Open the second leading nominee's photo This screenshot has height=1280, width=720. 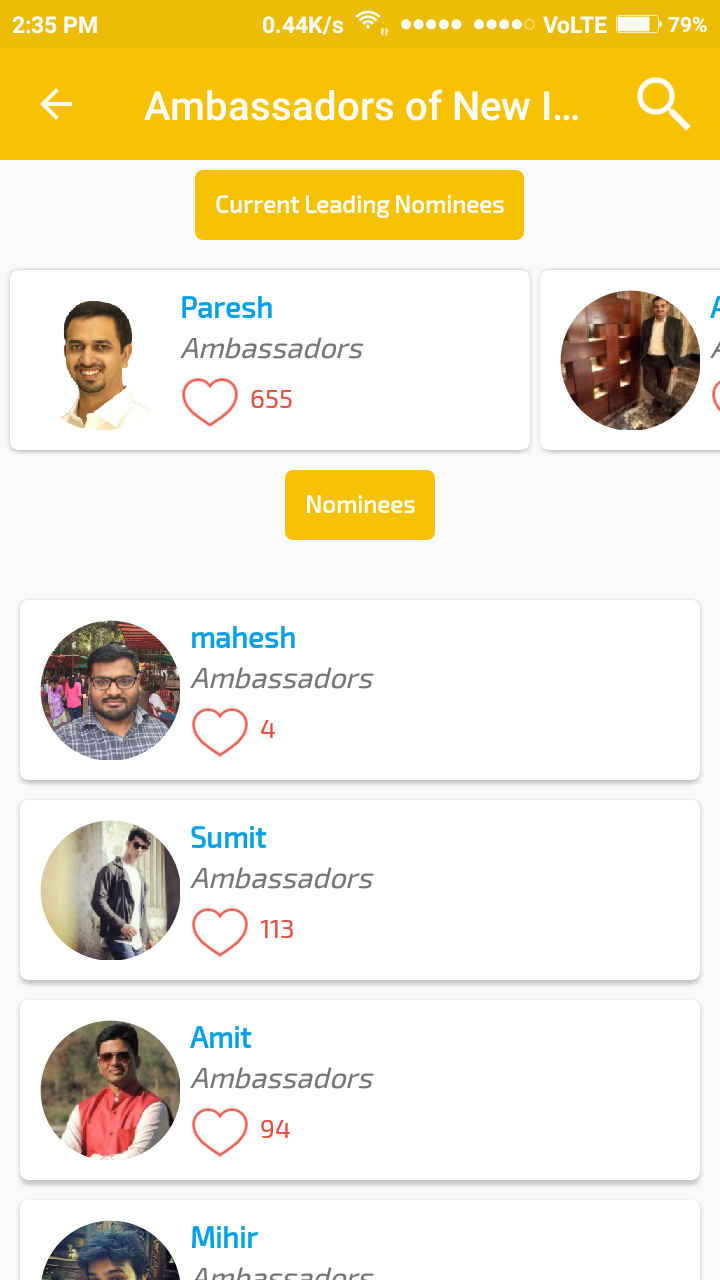coord(630,360)
